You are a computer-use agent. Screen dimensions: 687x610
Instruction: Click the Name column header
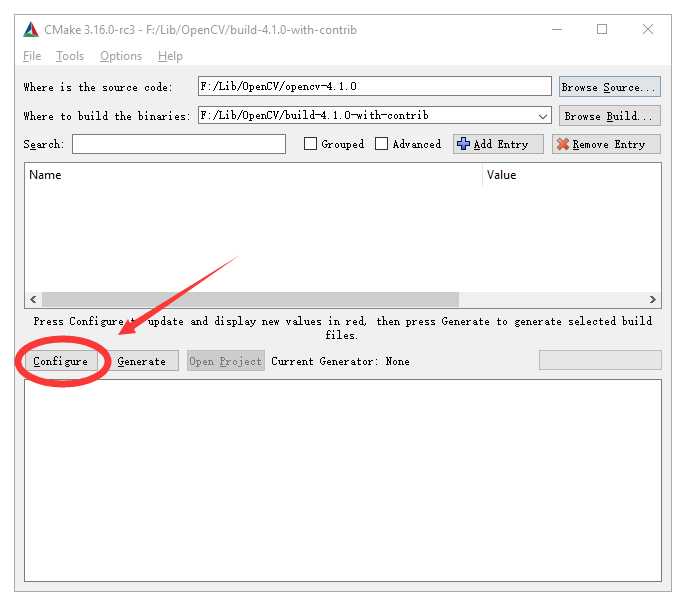253,175
